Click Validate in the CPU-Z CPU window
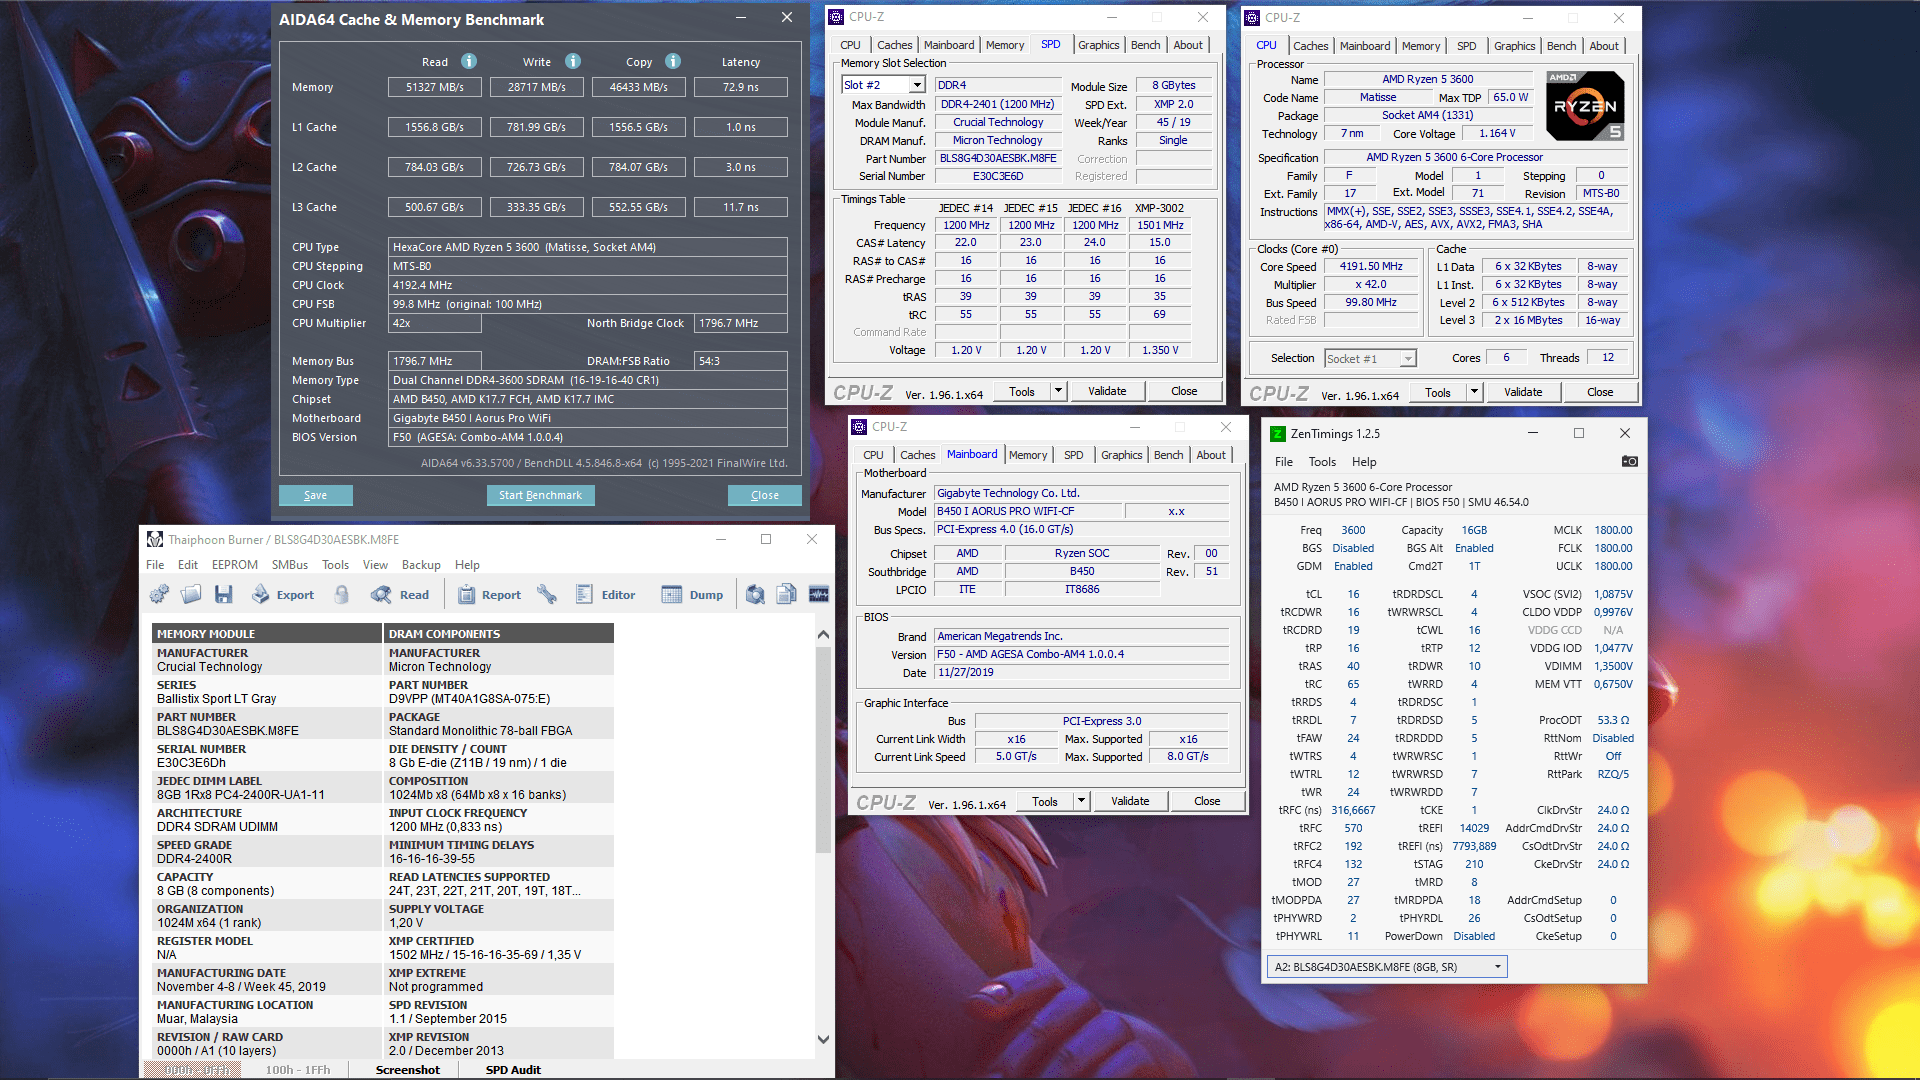This screenshot has width=1920, height=1080. pos(1522,392)
